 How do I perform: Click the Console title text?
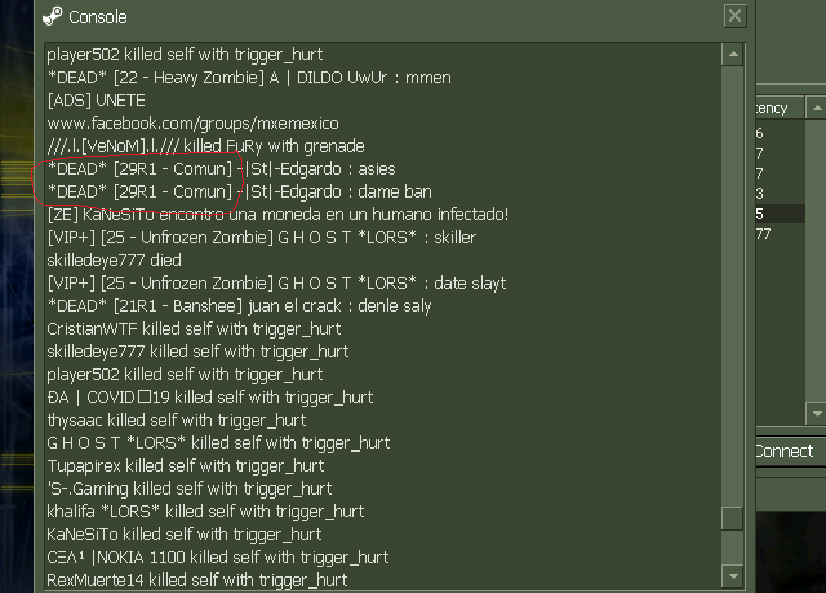point(98,17)
